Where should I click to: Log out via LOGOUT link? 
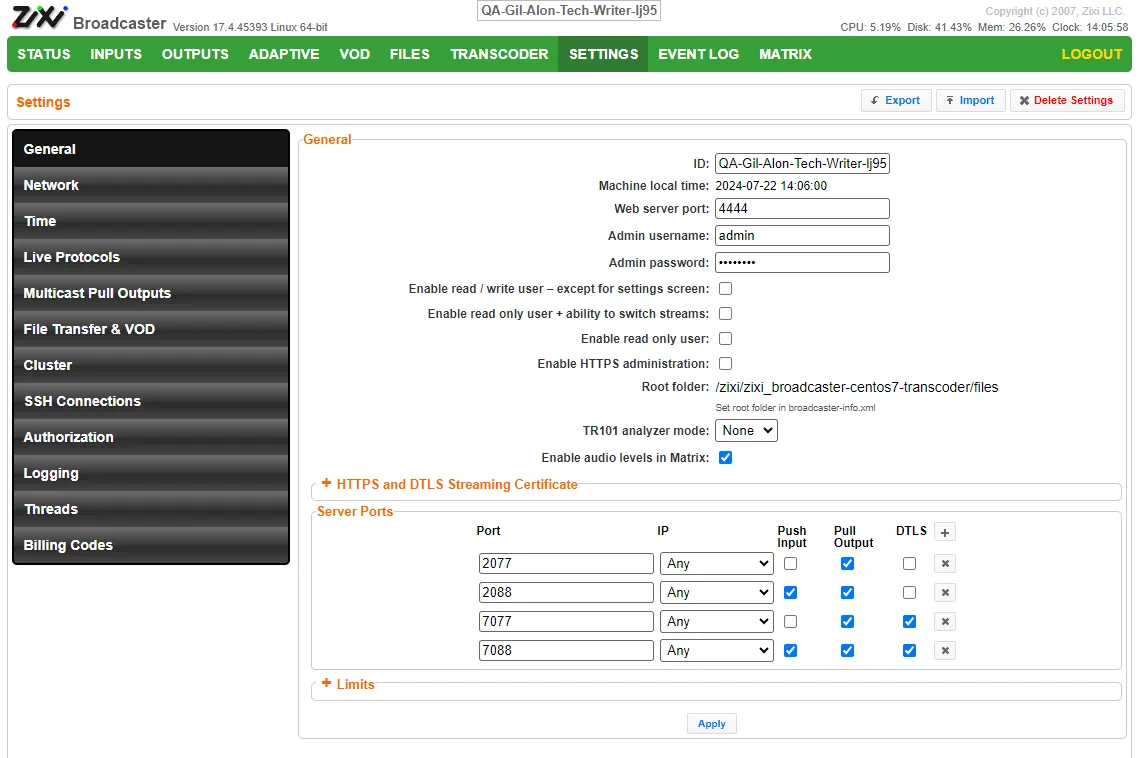pyautogui.click(x=1091, y=54)
